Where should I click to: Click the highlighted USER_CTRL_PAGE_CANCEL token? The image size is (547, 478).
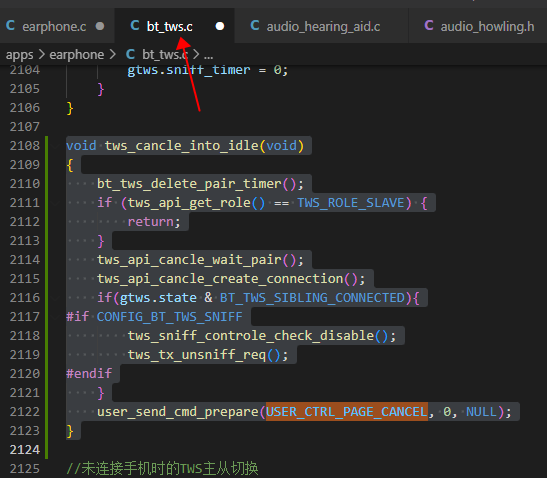click(x=347, y=412)
